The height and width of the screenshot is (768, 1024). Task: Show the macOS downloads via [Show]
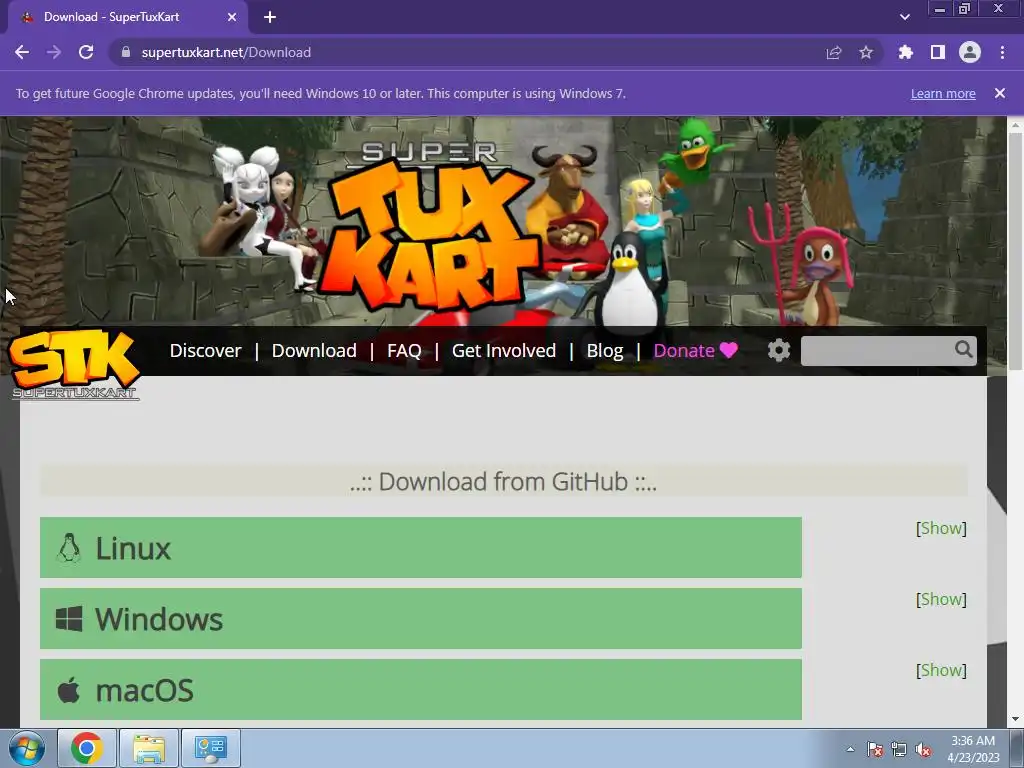tap(941, 670)
